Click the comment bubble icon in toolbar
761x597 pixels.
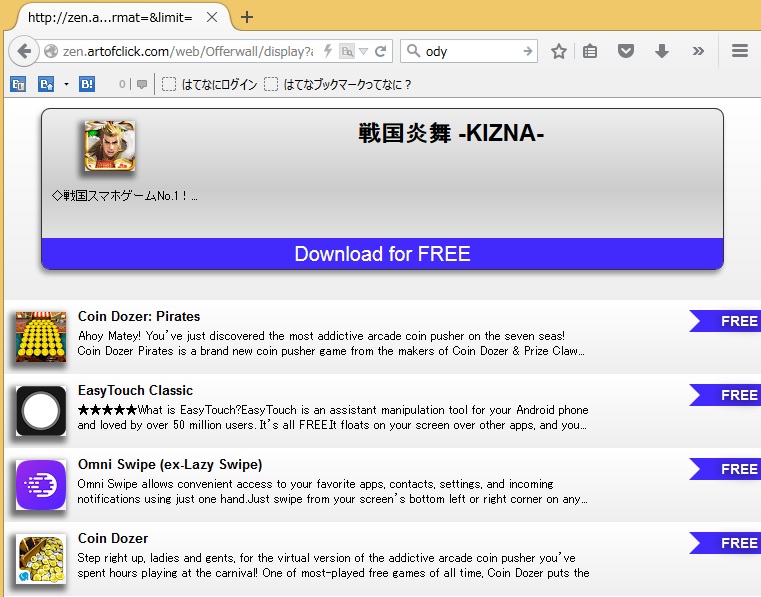click(x=142, y=84)
